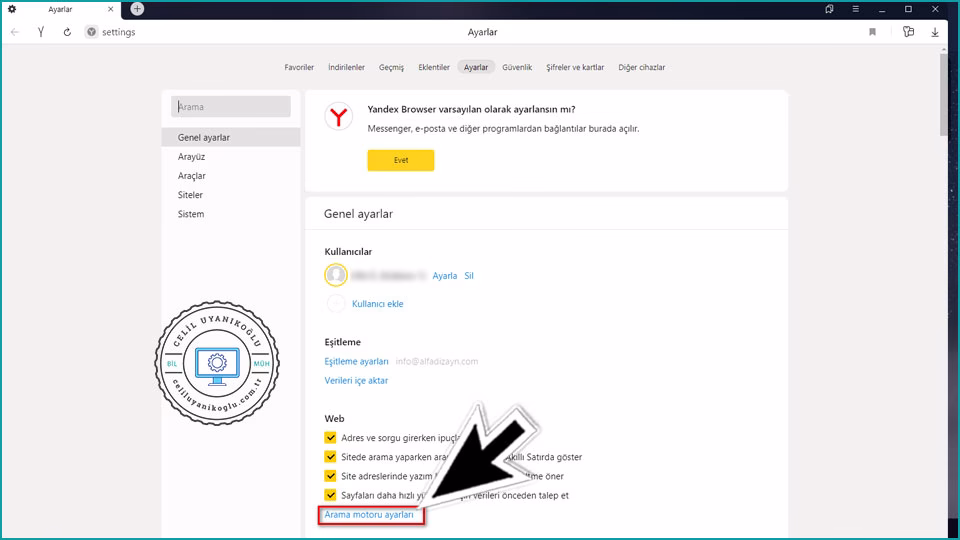Select Genel ayarlar in sidebar

(231, 137)
